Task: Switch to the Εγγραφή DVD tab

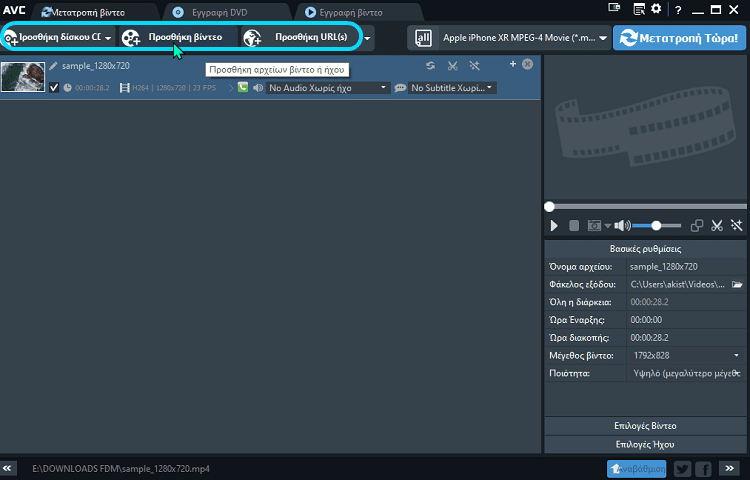Action: point(214,12)
